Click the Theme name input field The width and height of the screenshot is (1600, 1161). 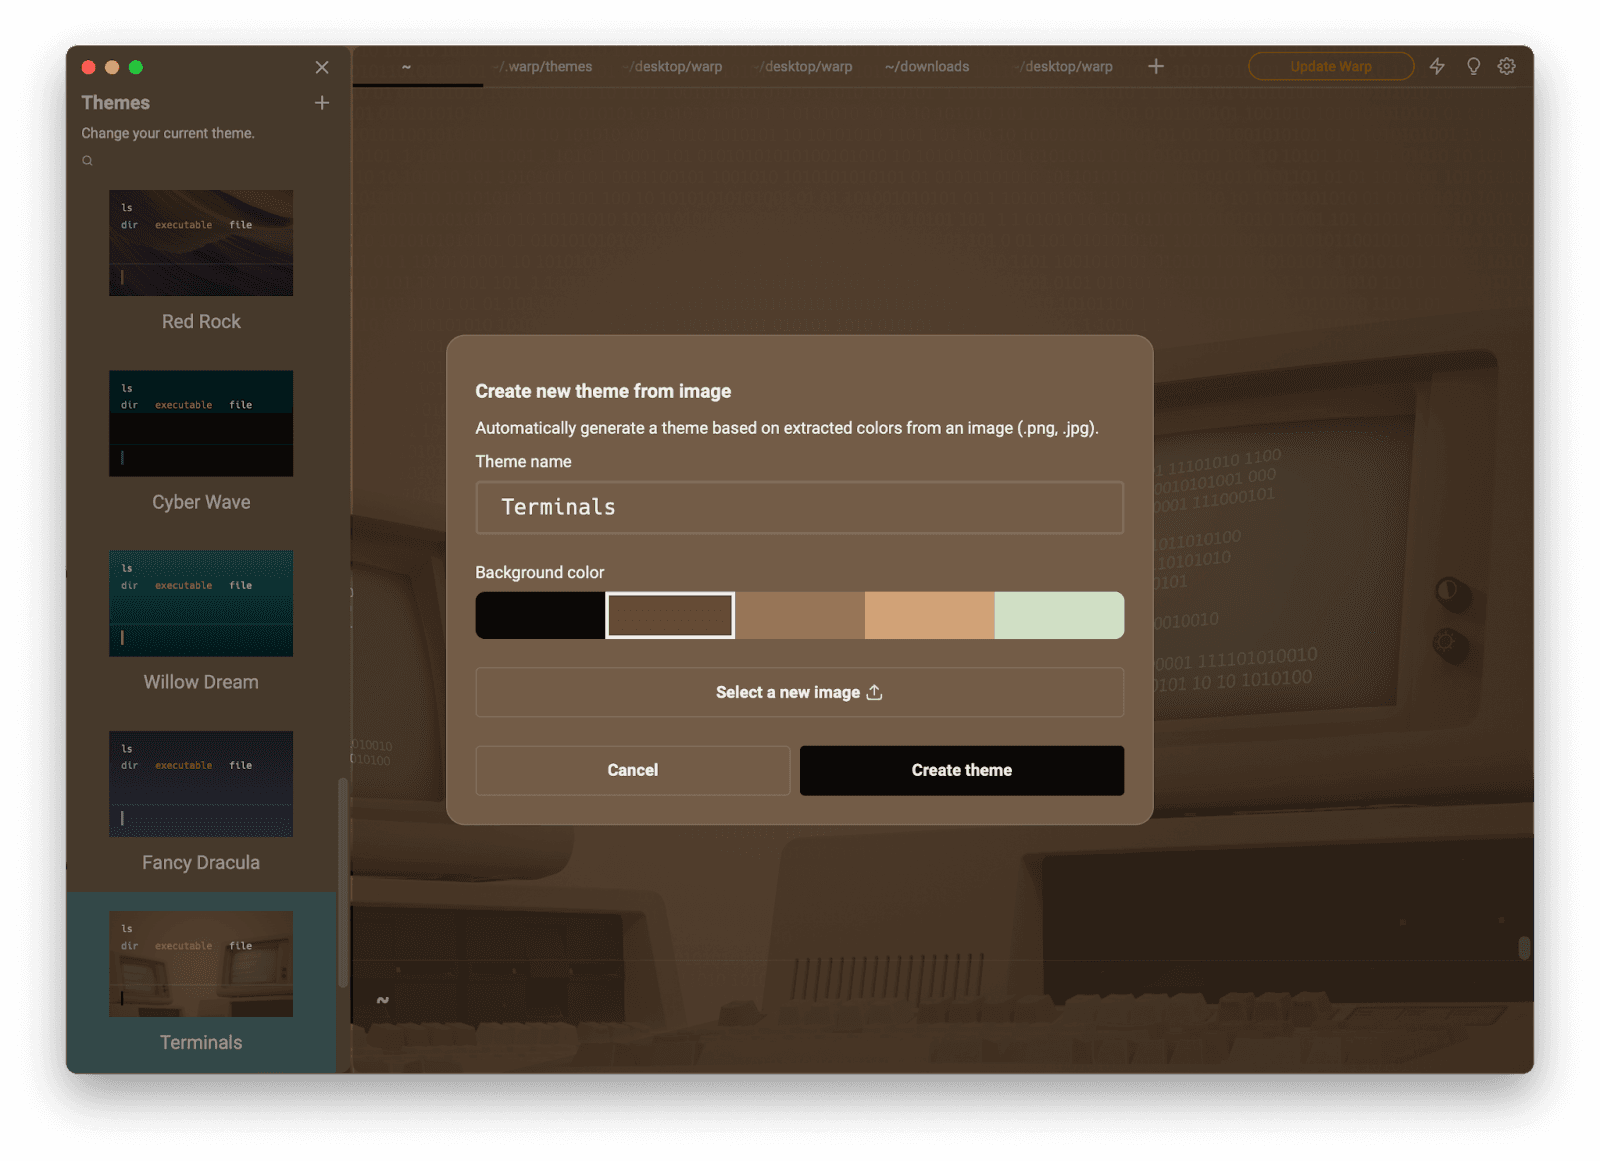pos(799,507)
